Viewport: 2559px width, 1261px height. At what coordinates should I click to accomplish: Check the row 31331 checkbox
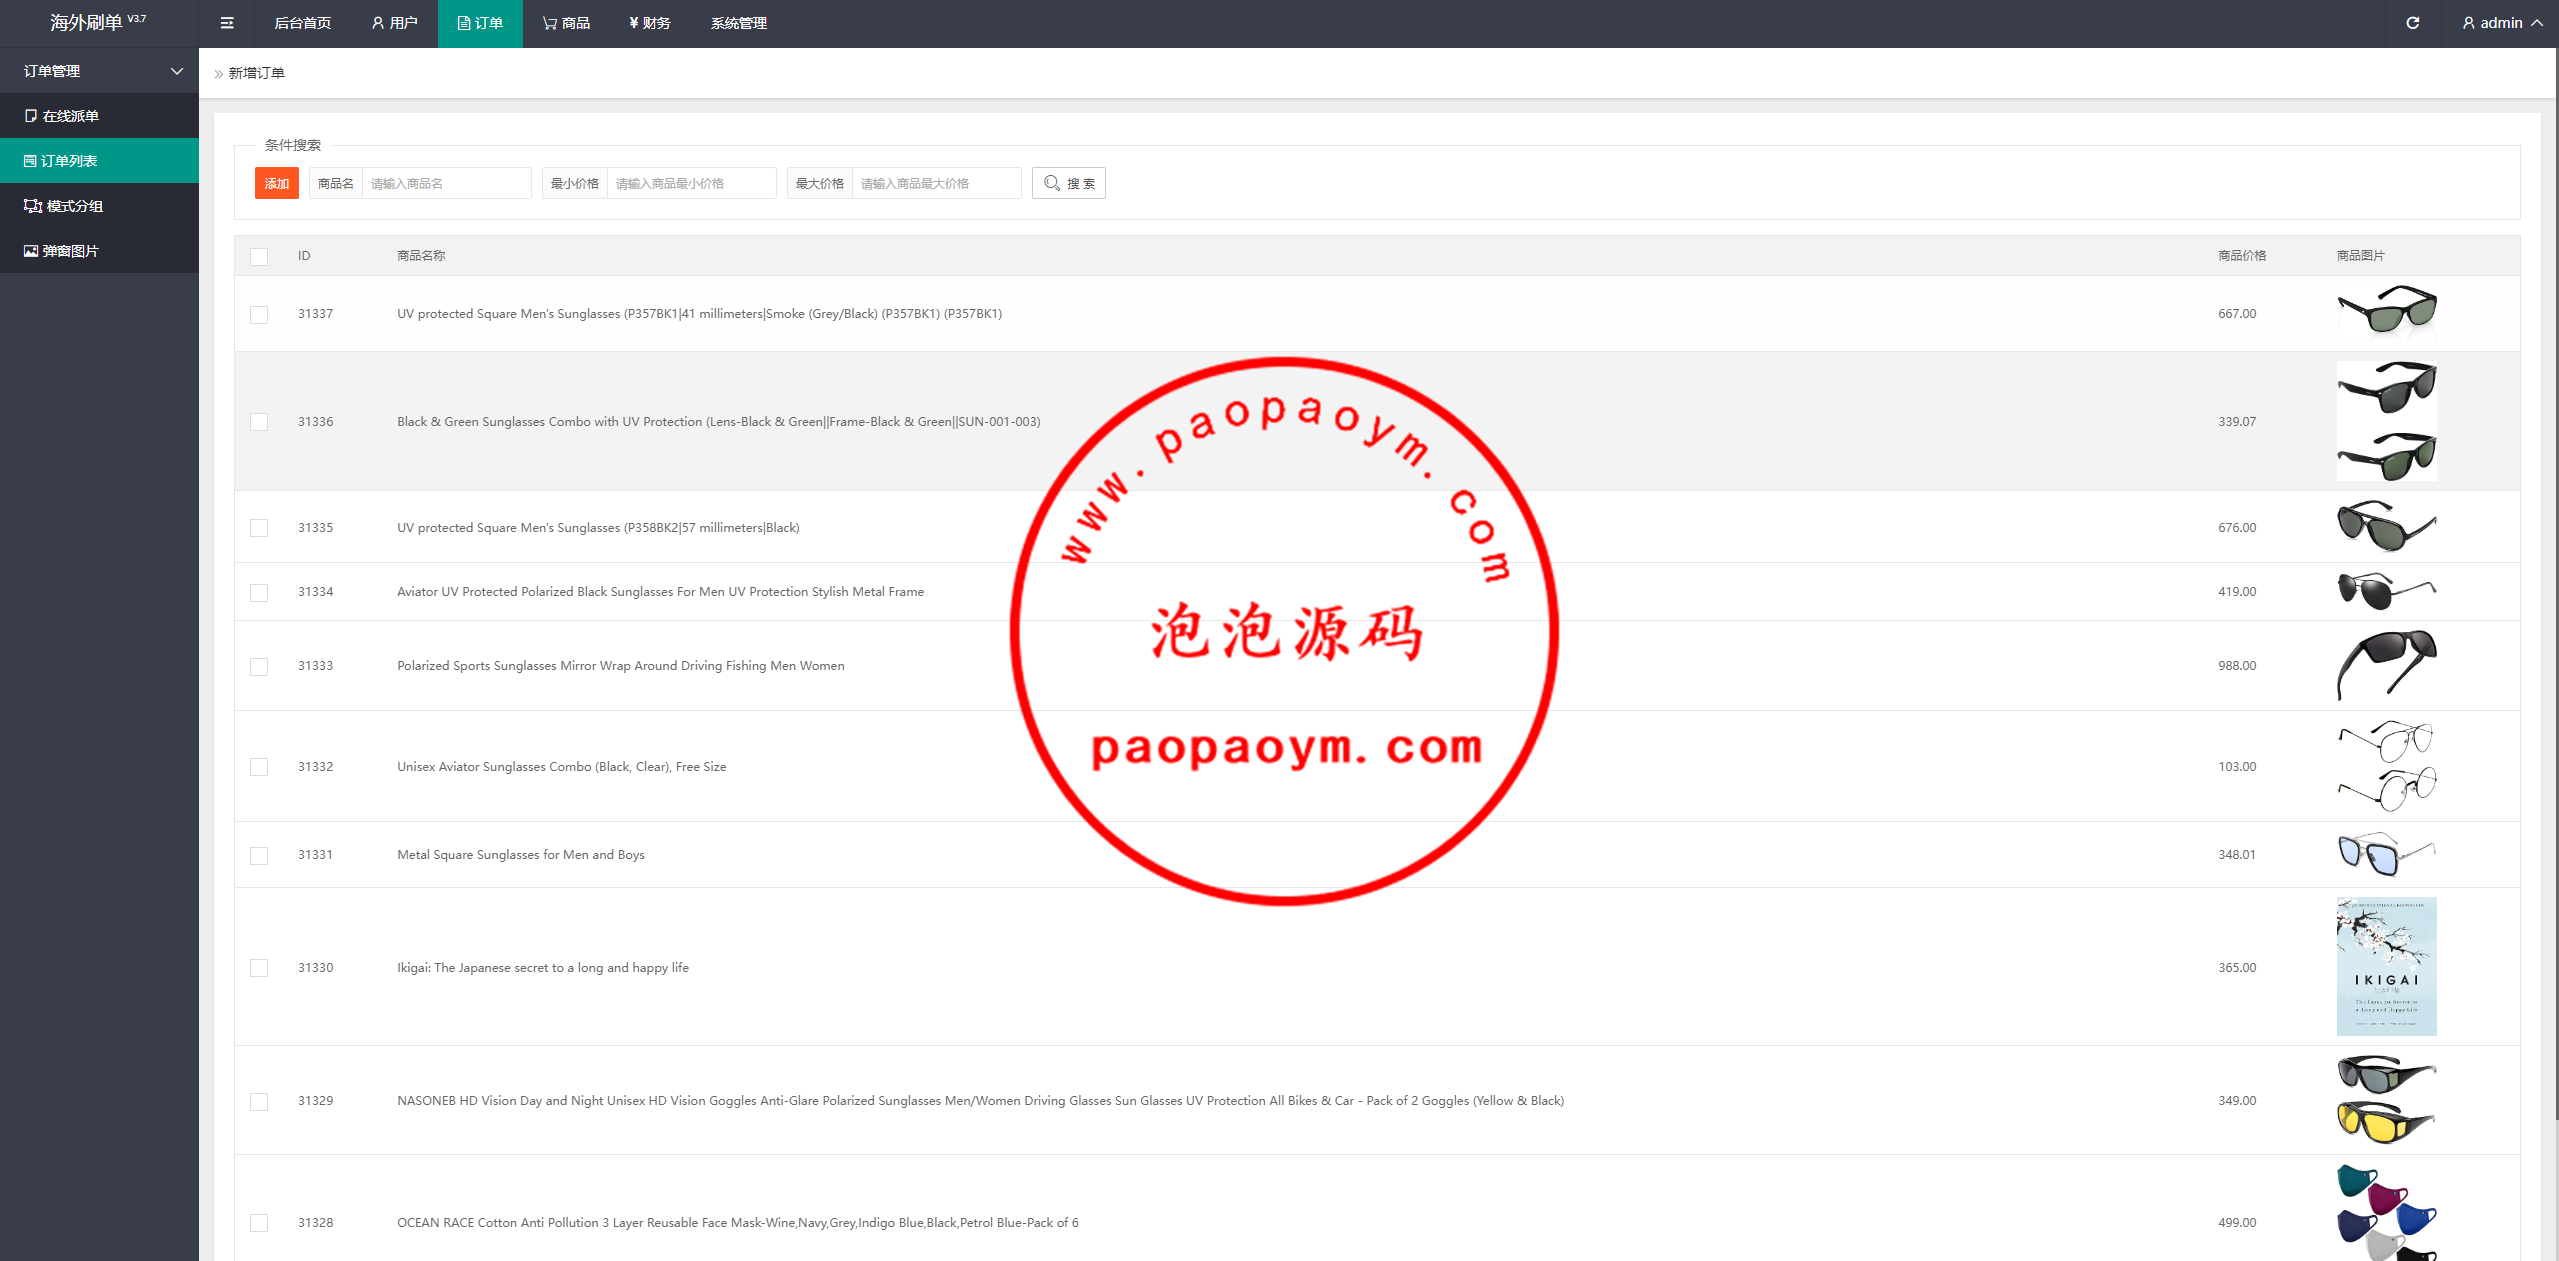tap(259, 856)
